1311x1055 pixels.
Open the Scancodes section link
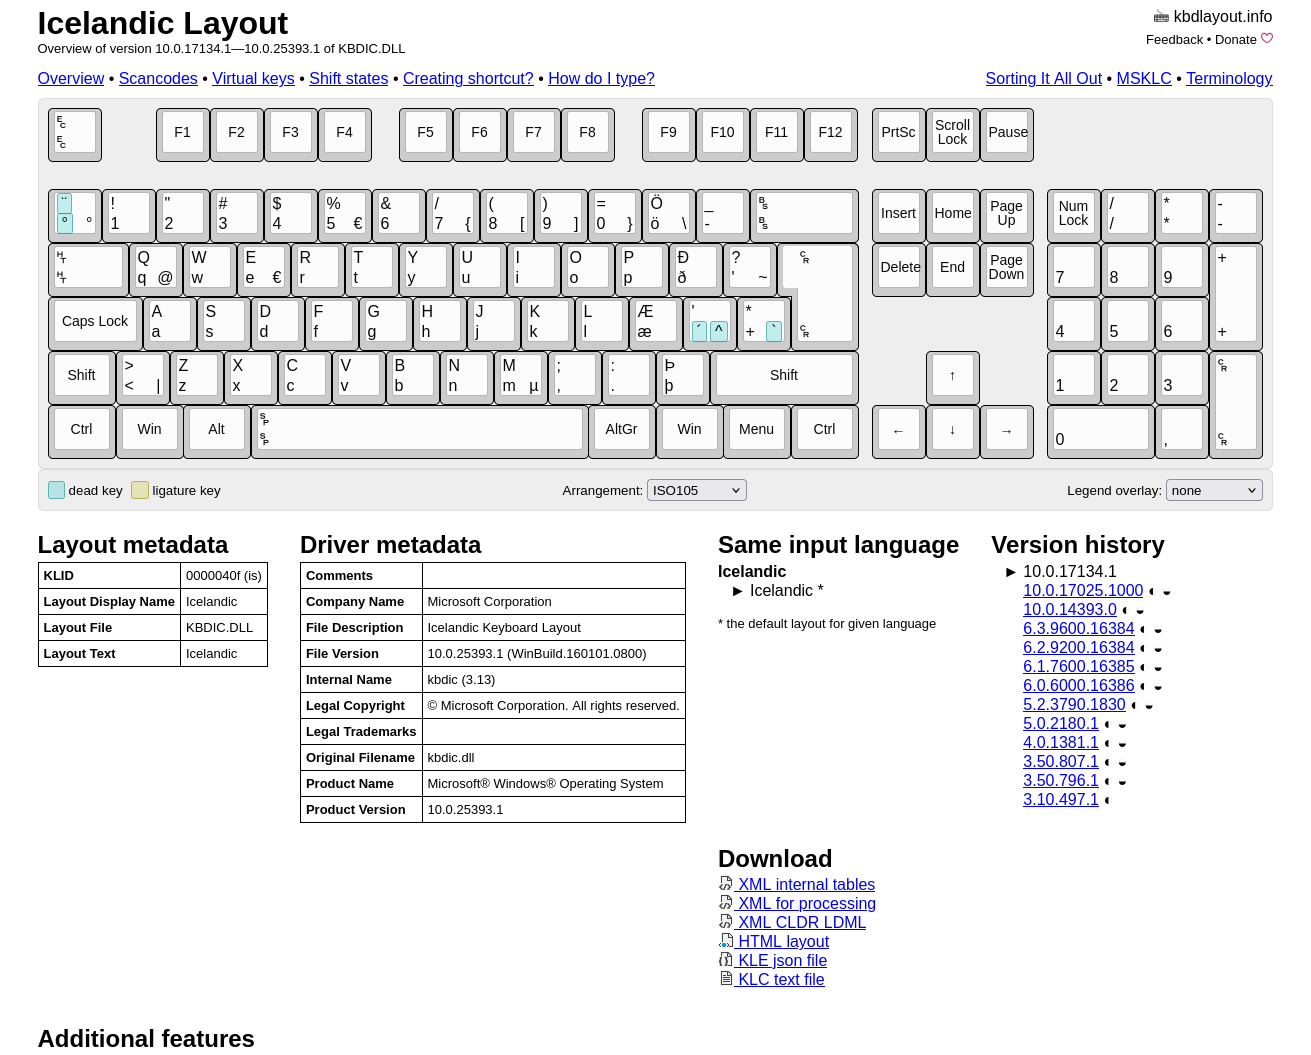coord(158,79)
